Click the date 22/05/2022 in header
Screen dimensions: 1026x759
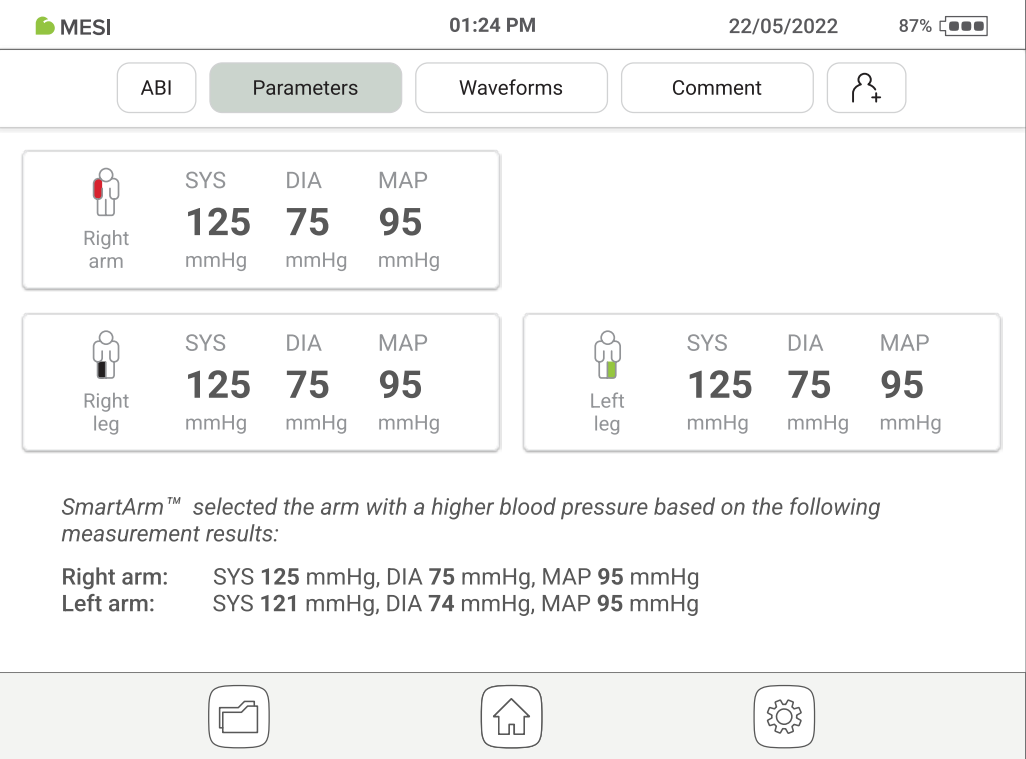(783, 27)
